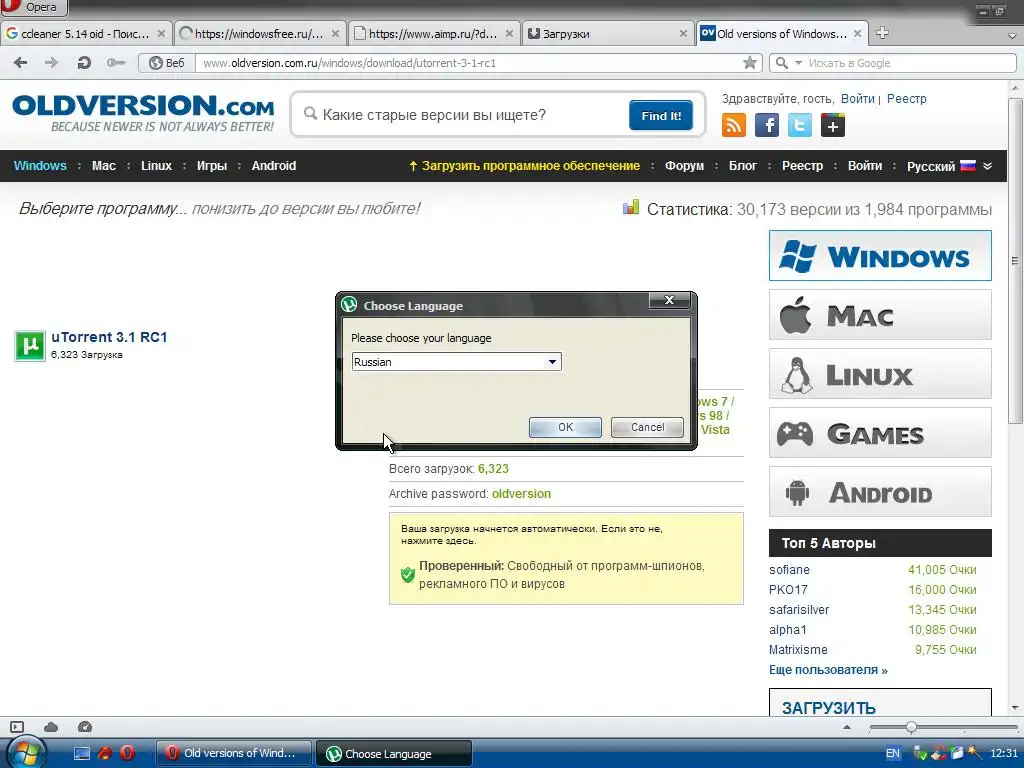Click the RSS feed icon
The width and height of the screenshot is (1024, 768).
click(733, 125)
